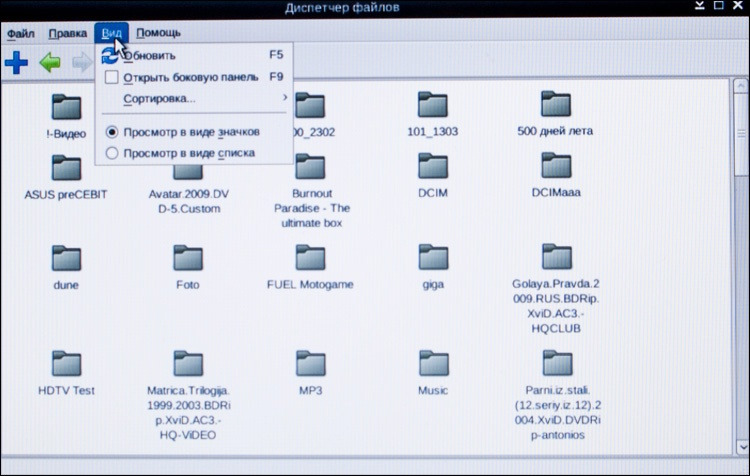Viewport: 750px width, 476px height.
Task: Open the Foto folder icon
Action: (188, 259)
